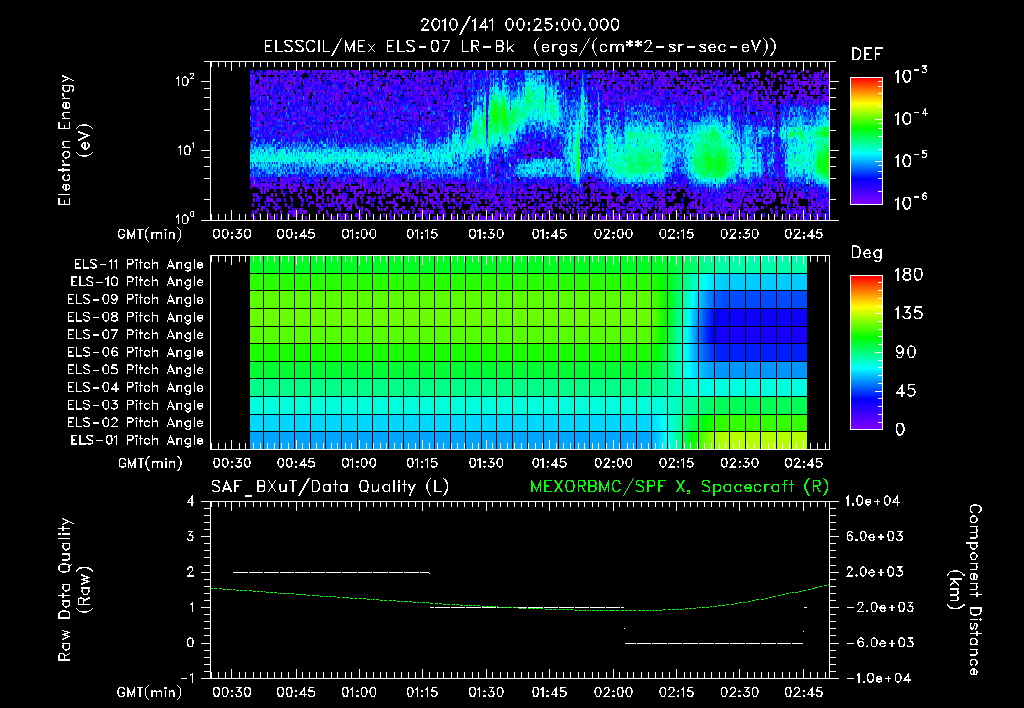Click the ELS-06 Pitch Angle row label
Viewport: 1024px width, 708px height.
coord(136,353)
